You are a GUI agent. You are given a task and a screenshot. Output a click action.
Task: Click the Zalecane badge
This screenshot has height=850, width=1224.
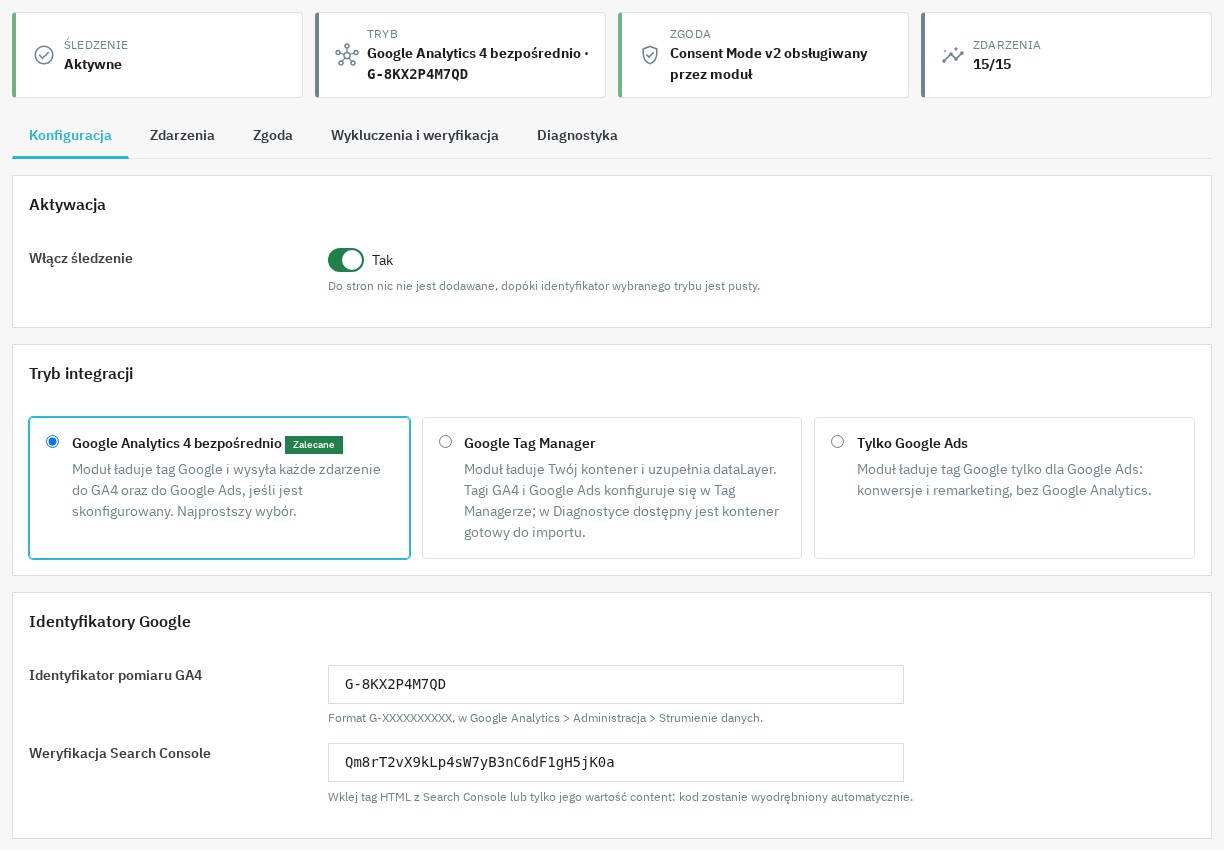pyautogui.click(x=314, y=445)
